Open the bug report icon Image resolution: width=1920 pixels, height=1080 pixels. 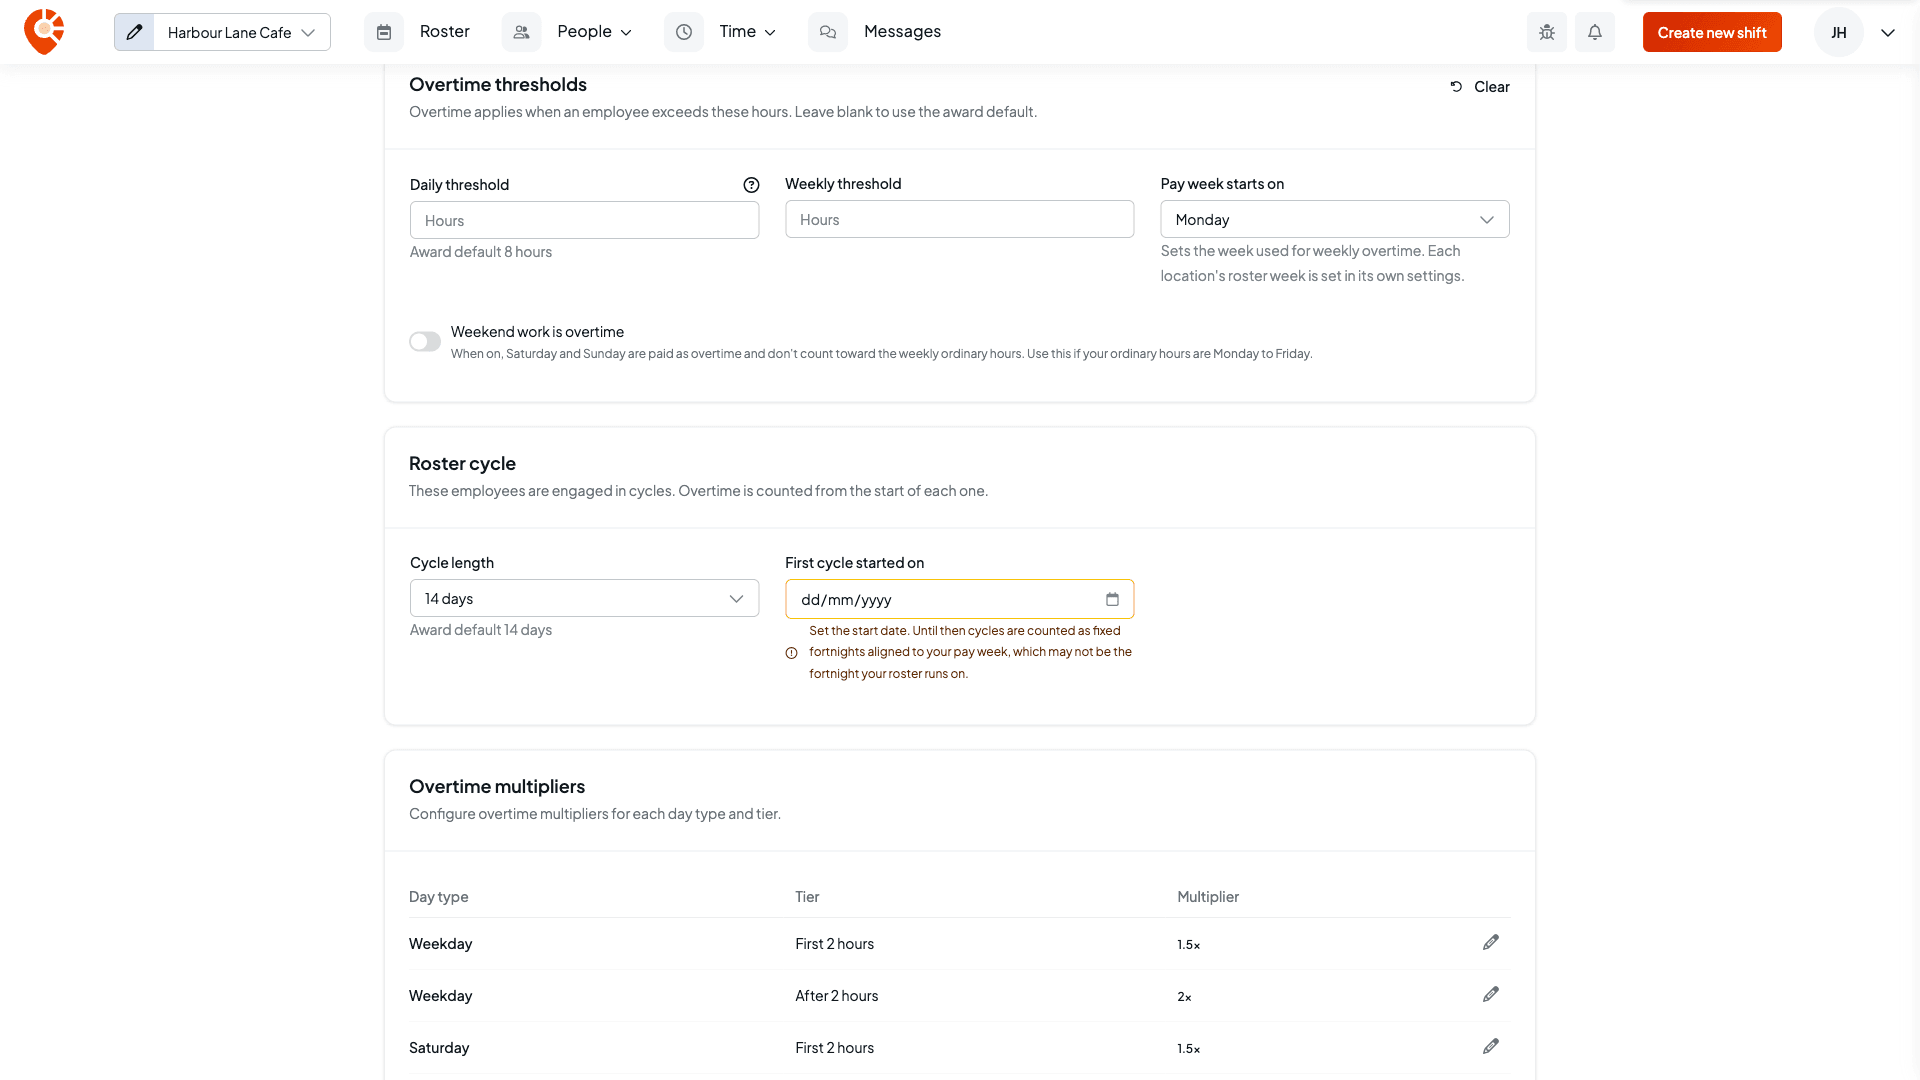(x=1547, y=32)
